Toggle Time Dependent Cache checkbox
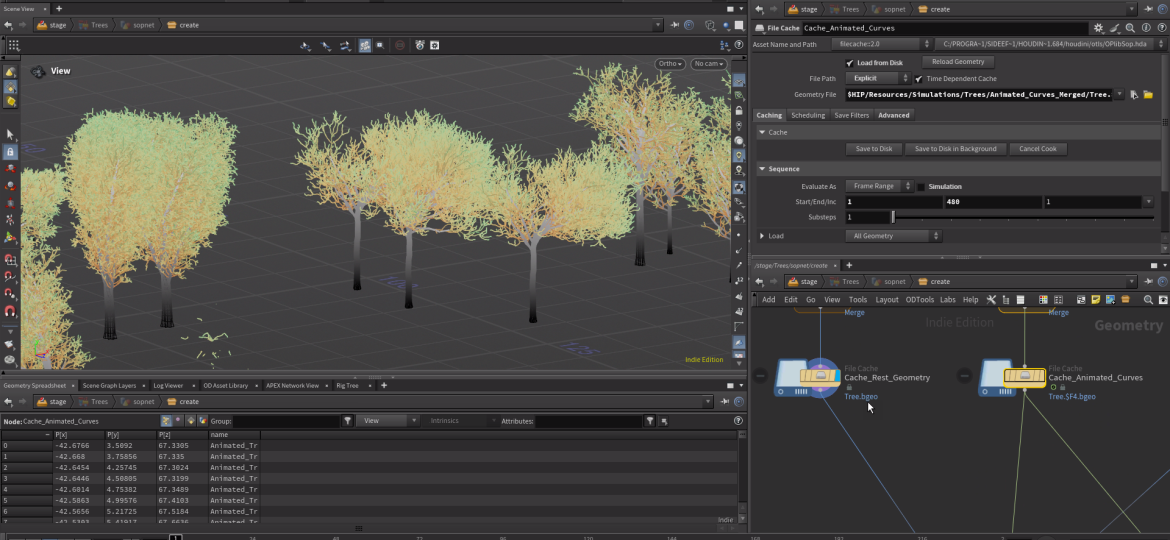Image resolution: width=1170 pixels, height=540 pixels. click(918, 78)
